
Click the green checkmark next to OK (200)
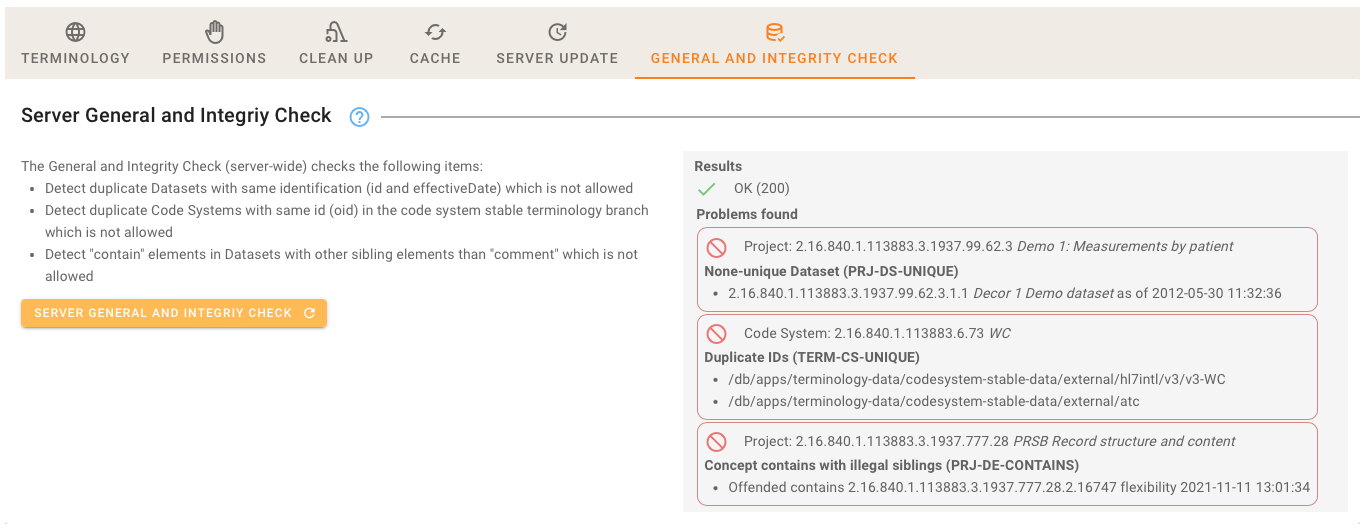707,189
